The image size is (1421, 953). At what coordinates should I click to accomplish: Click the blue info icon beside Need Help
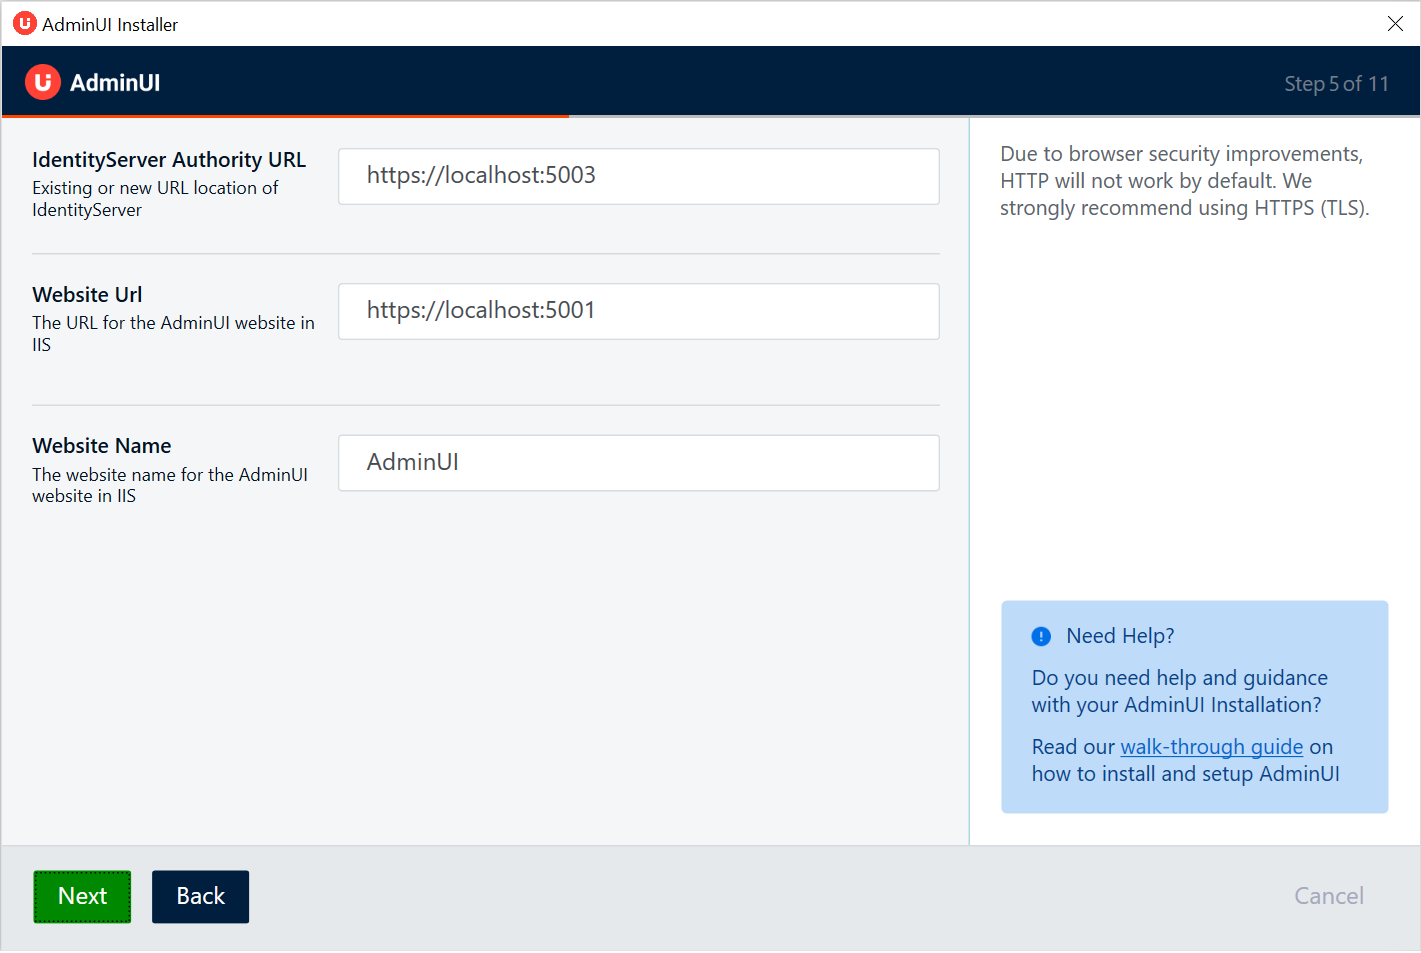pos(1041,636)
